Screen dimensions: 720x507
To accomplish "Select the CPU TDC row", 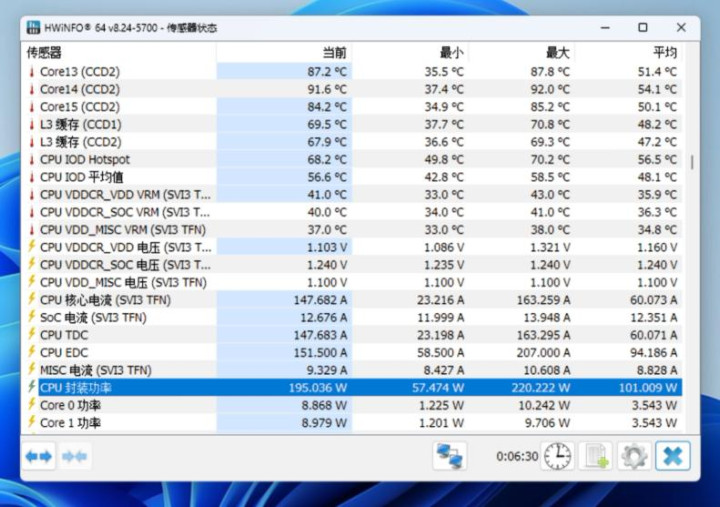I will [352, 335].
